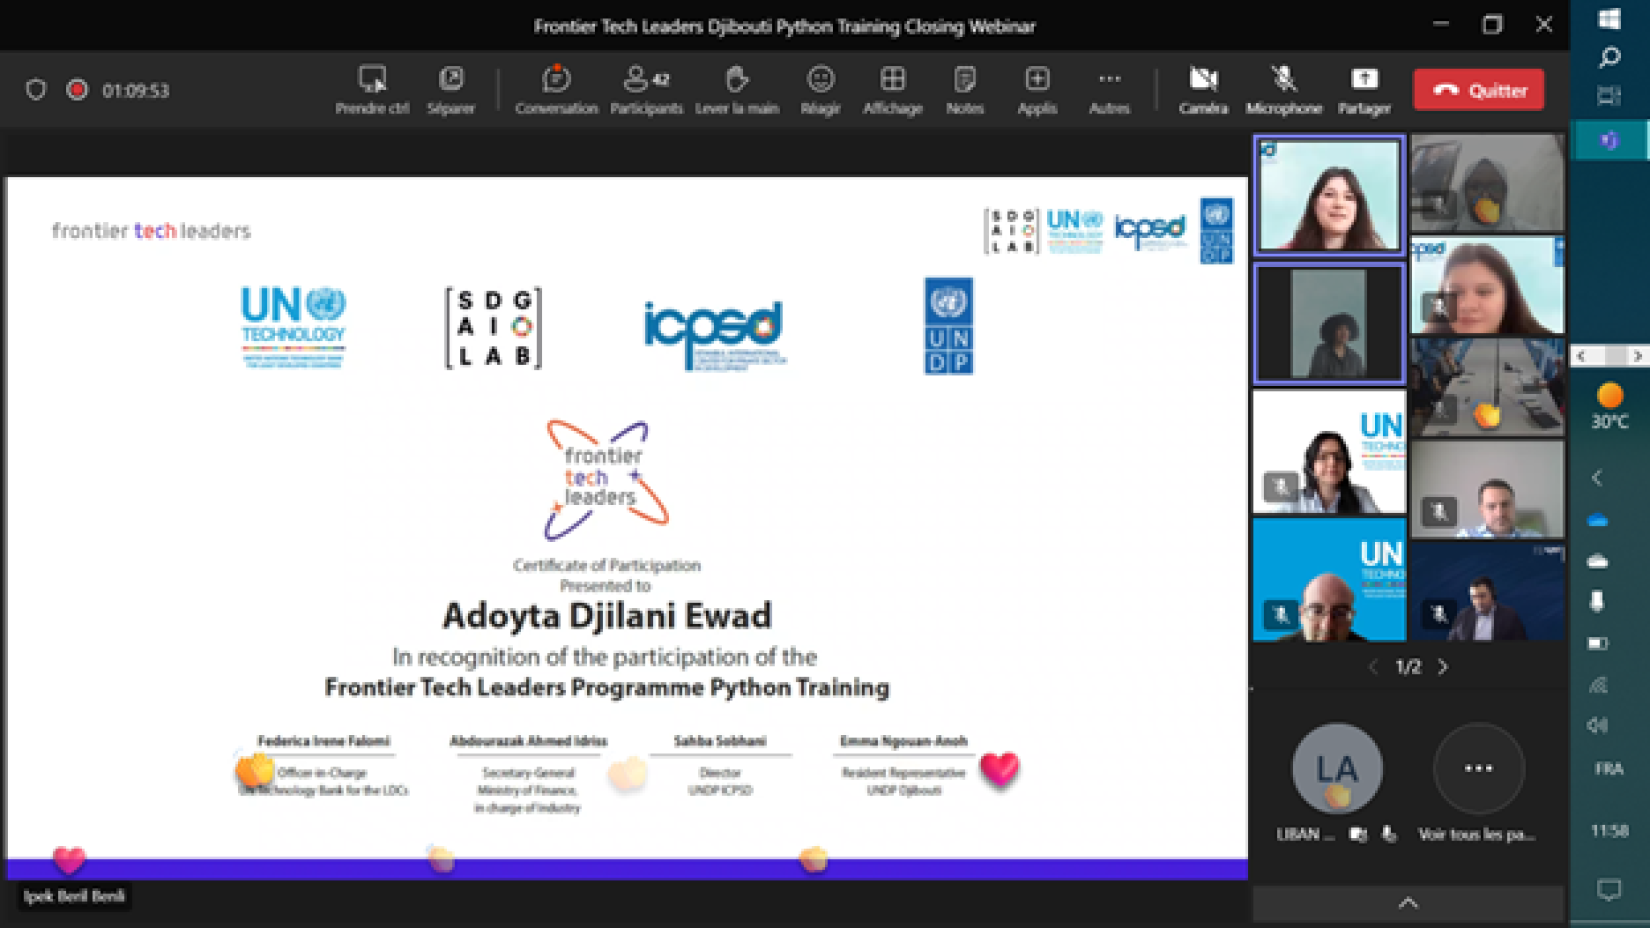Click the 11:58 system clock
This screenshot has width=1650, height=928.
click(1609, 831)
